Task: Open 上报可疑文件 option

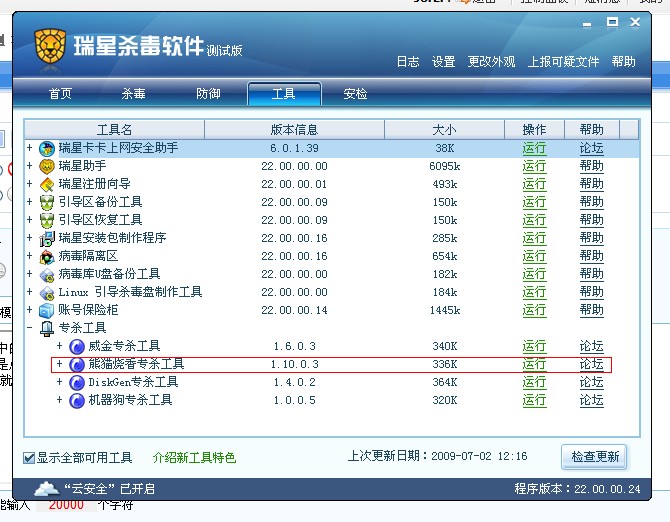Action: click(x=564, y=62)
